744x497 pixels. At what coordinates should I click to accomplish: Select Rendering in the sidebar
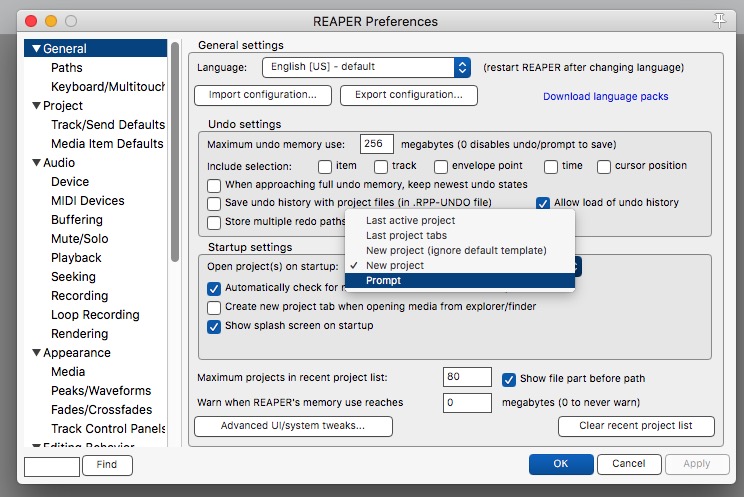coord(79,334)
